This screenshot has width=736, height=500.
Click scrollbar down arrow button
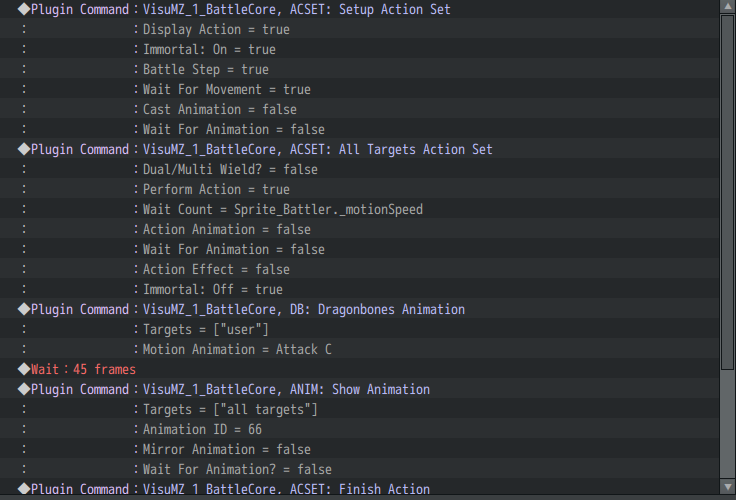click(727, 489)
